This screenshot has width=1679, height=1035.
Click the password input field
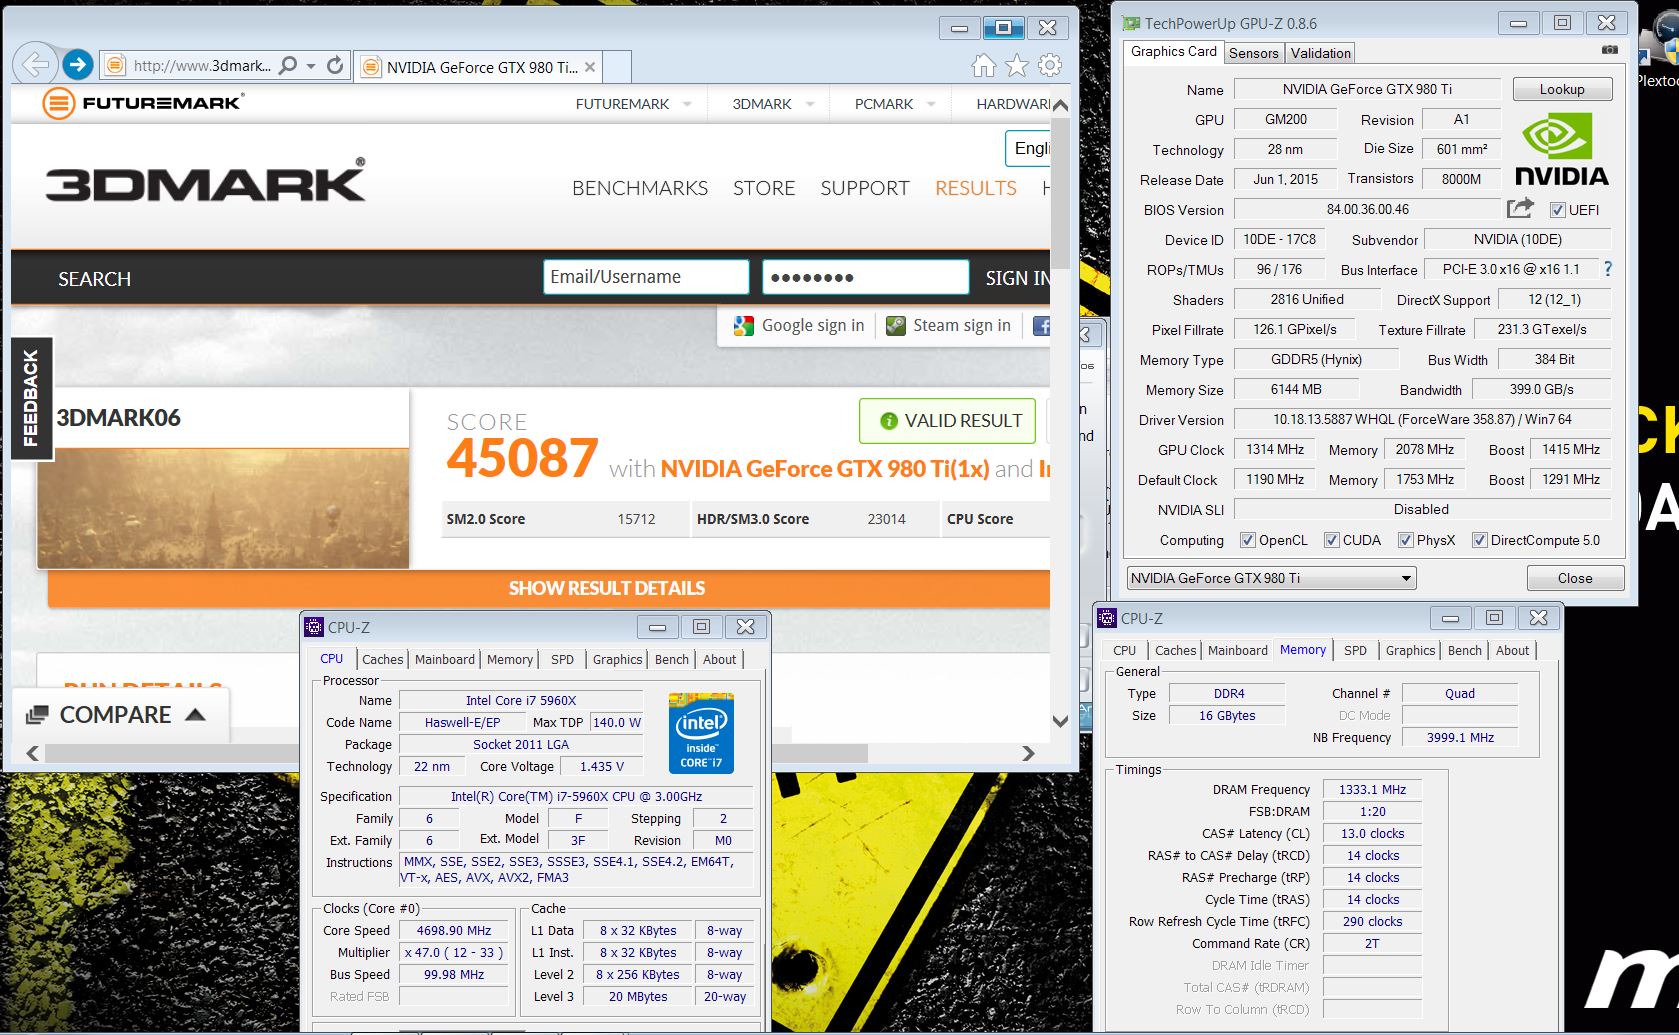(865, 277)
